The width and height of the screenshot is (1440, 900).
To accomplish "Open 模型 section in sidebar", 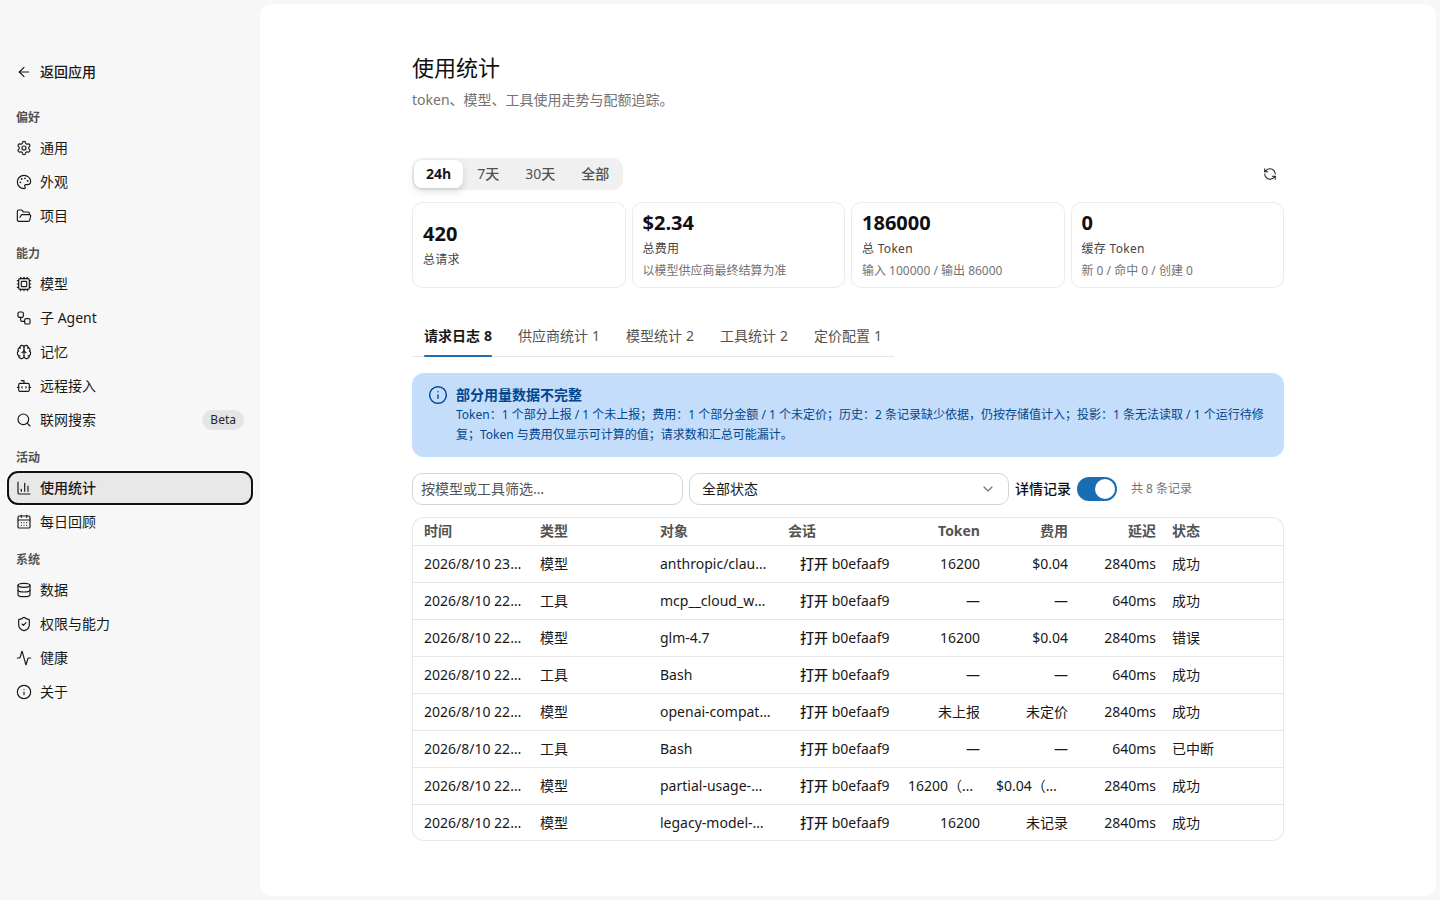I will coord(130,284).
